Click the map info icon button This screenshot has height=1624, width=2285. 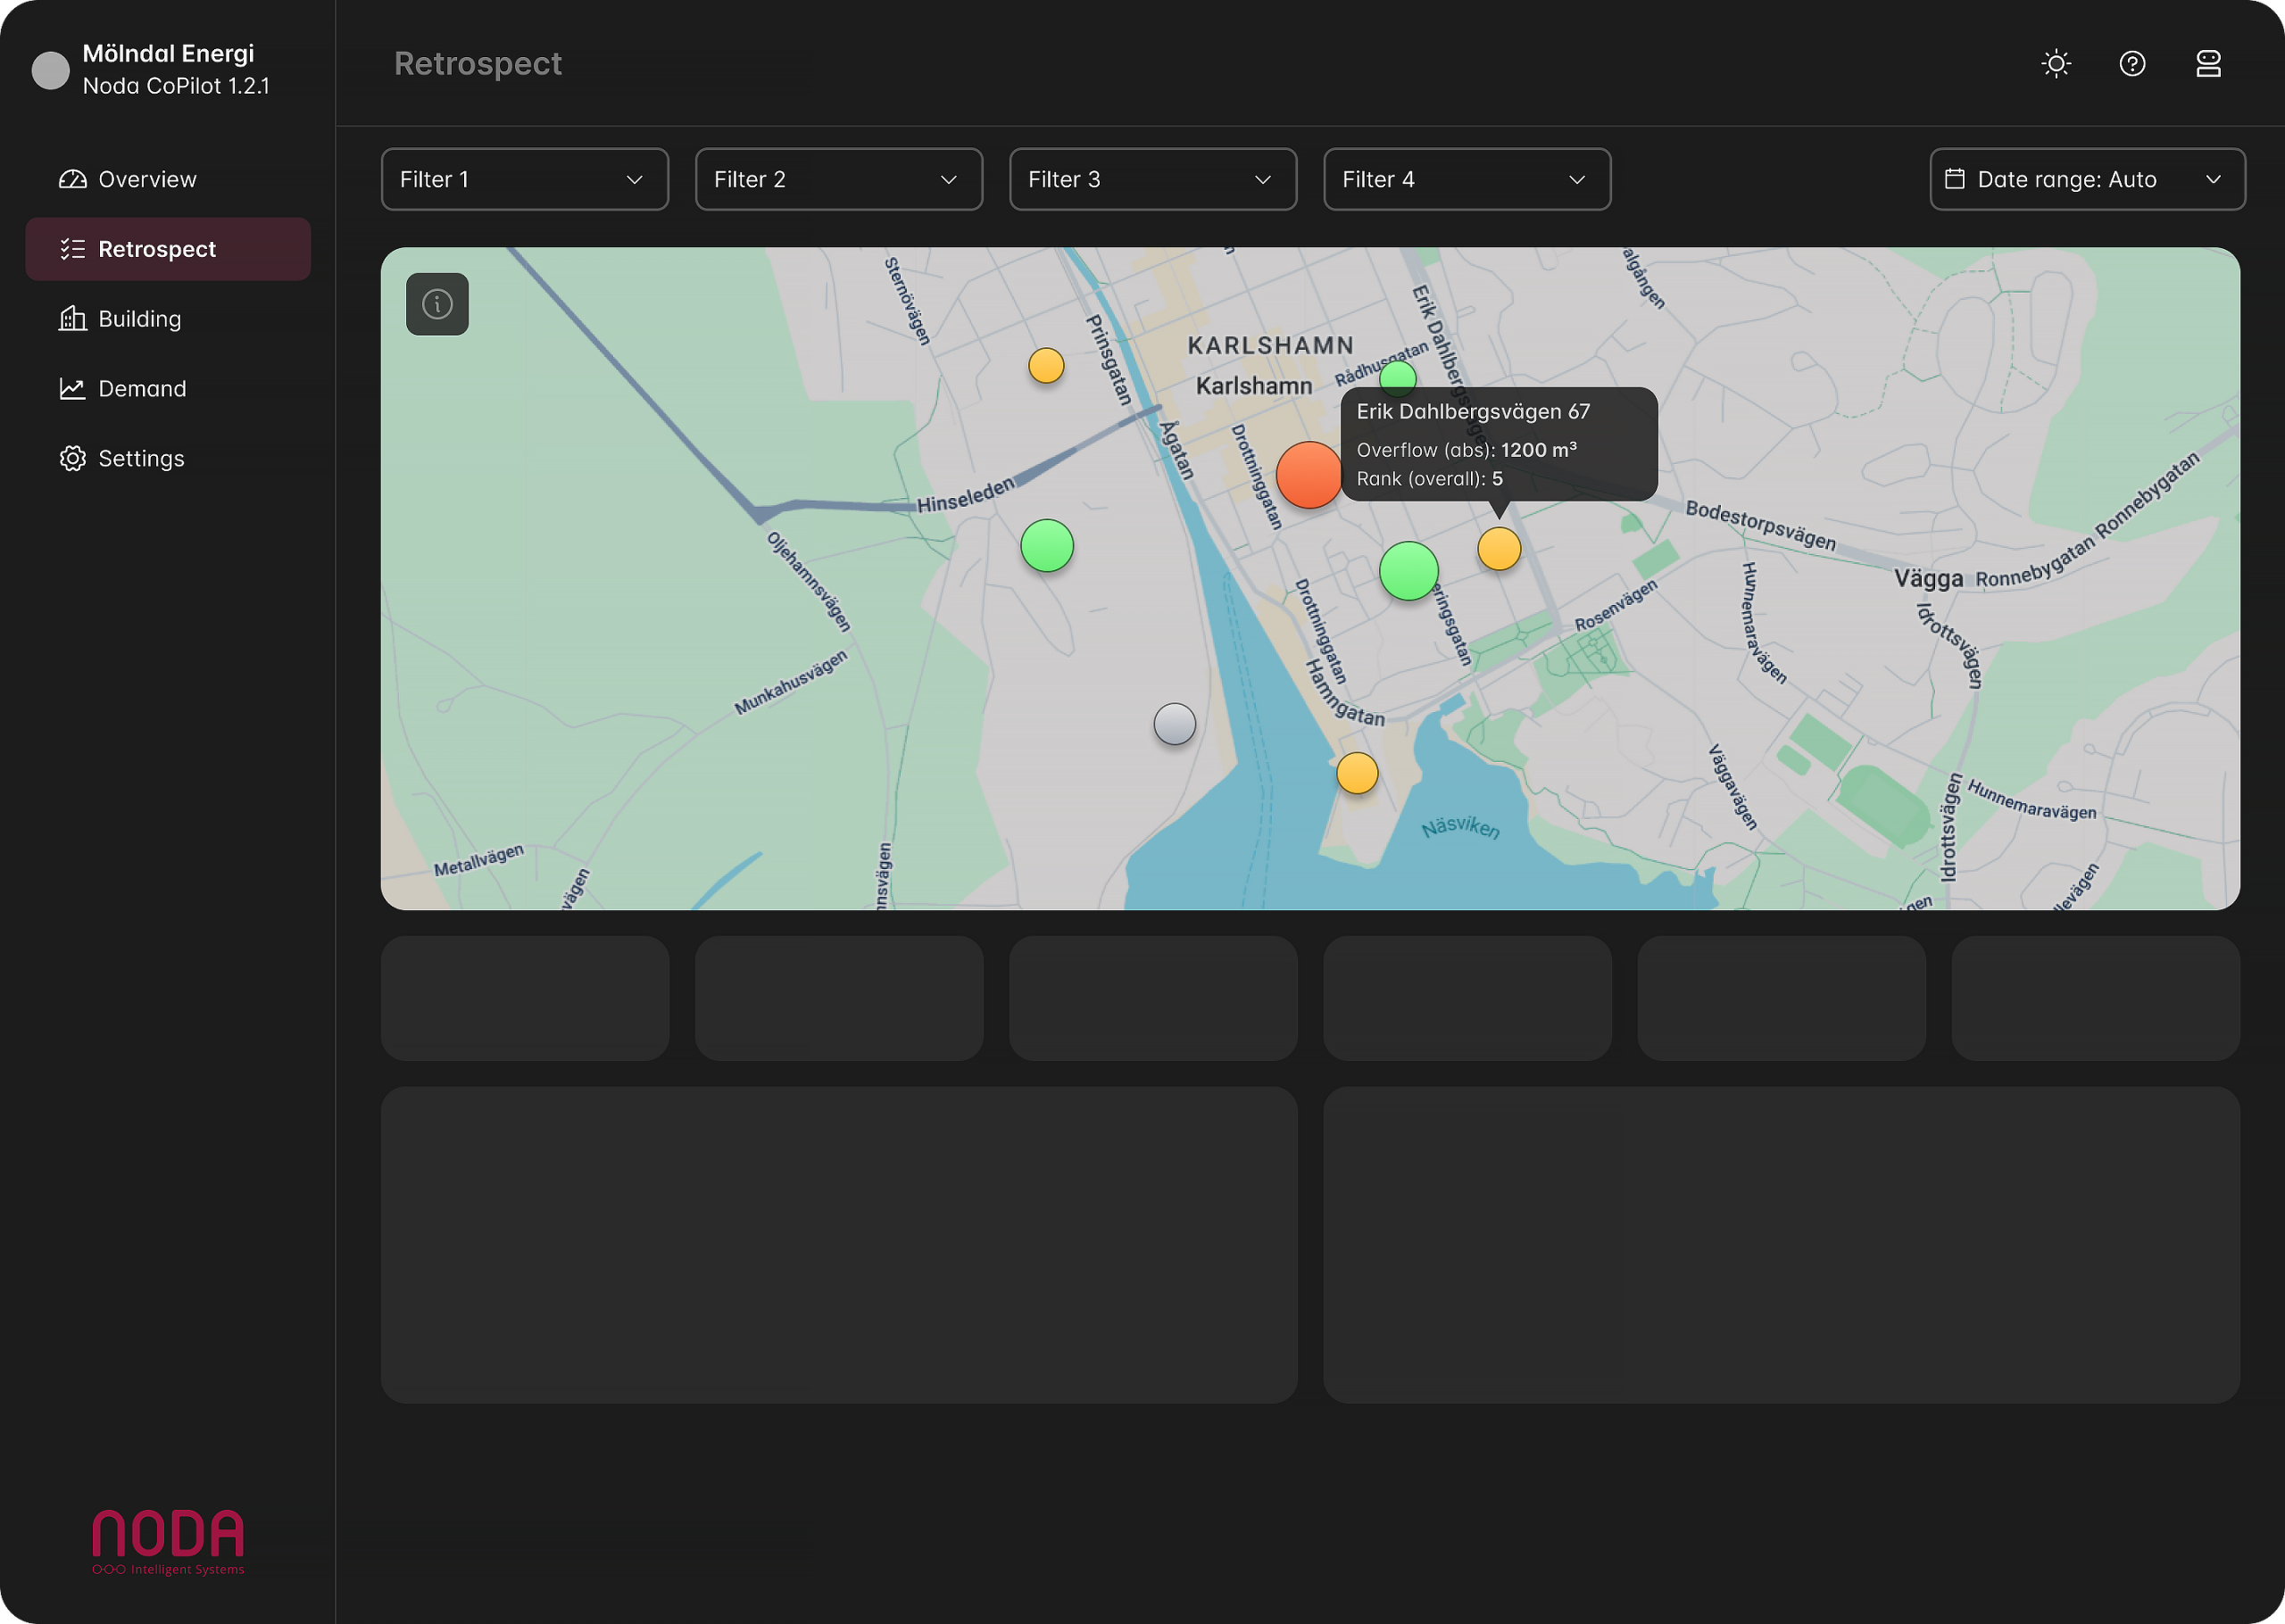click(437, 304)
